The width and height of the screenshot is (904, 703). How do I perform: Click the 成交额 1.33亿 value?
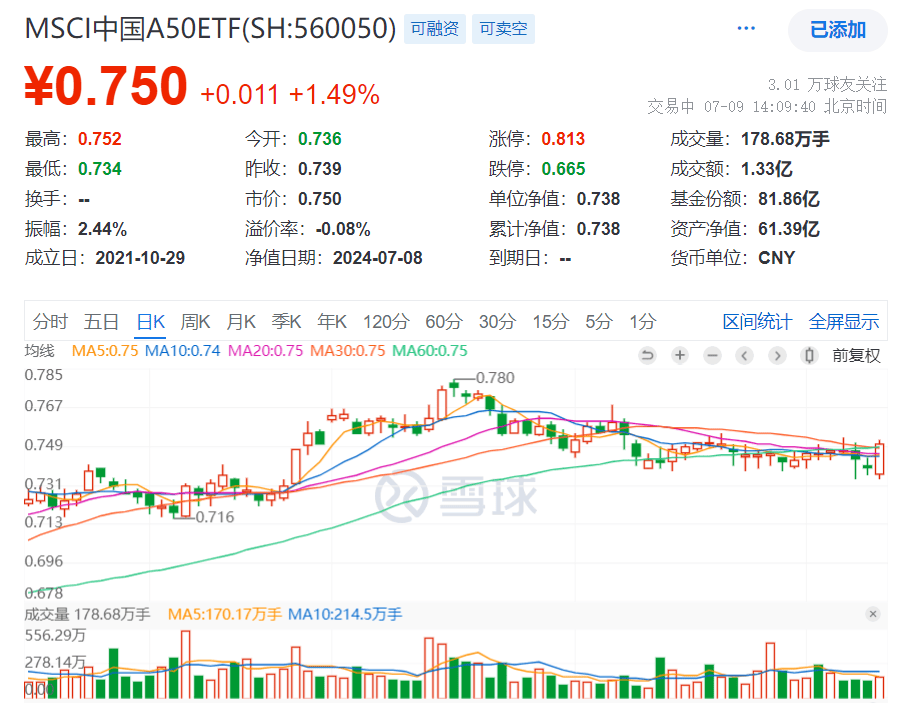(767, 169)
